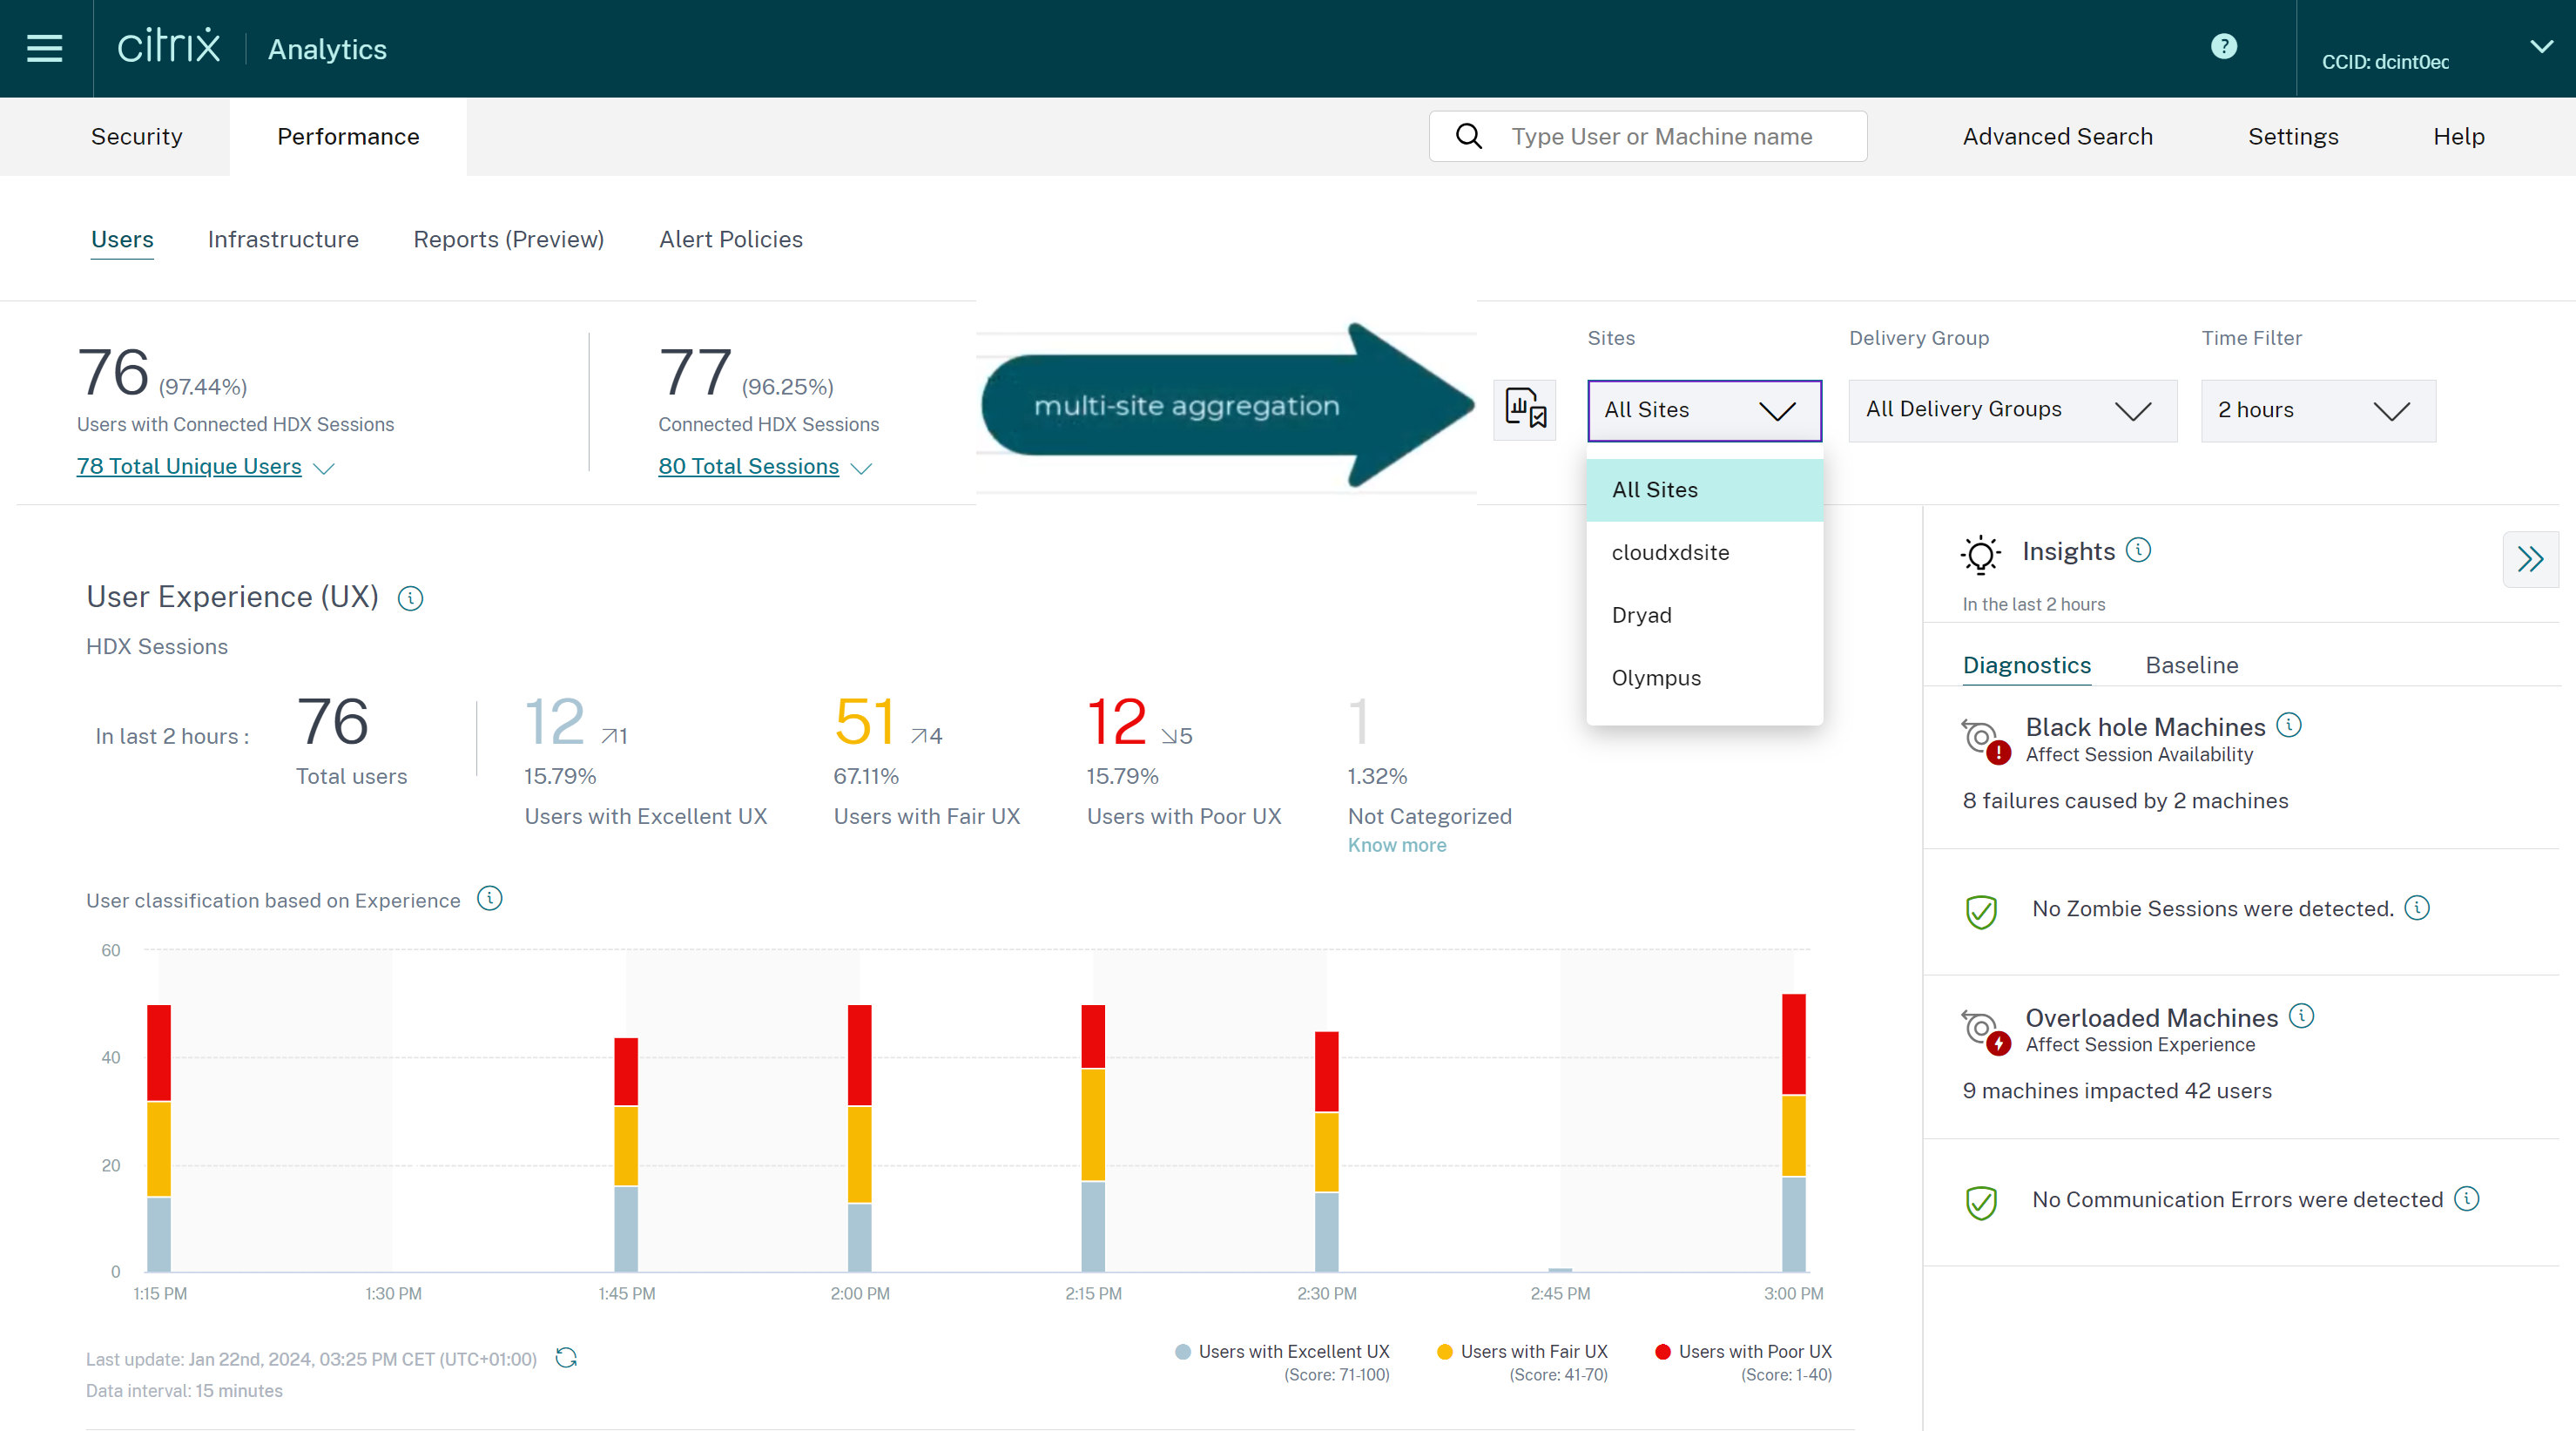Click the report bookmark icon beside Sites

tap(1524, 410)
